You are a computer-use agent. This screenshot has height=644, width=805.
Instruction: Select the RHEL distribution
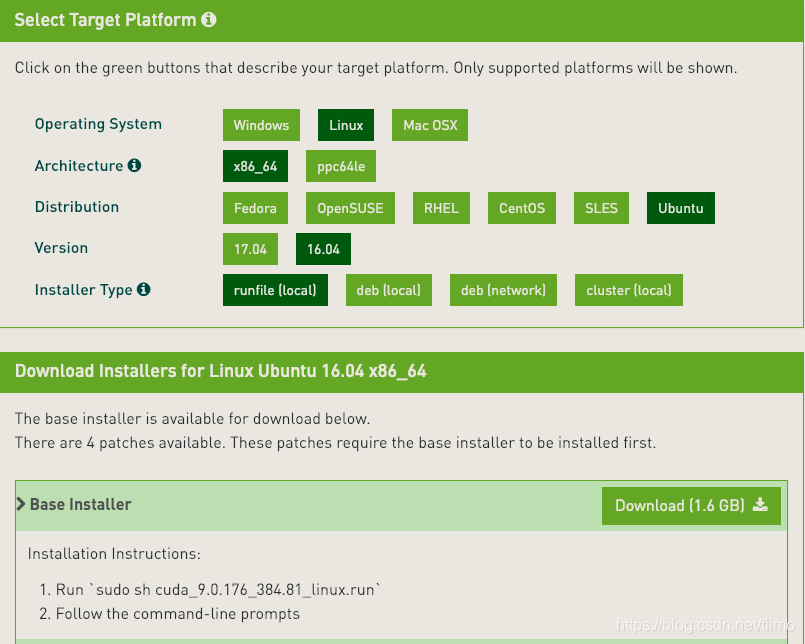441,208
